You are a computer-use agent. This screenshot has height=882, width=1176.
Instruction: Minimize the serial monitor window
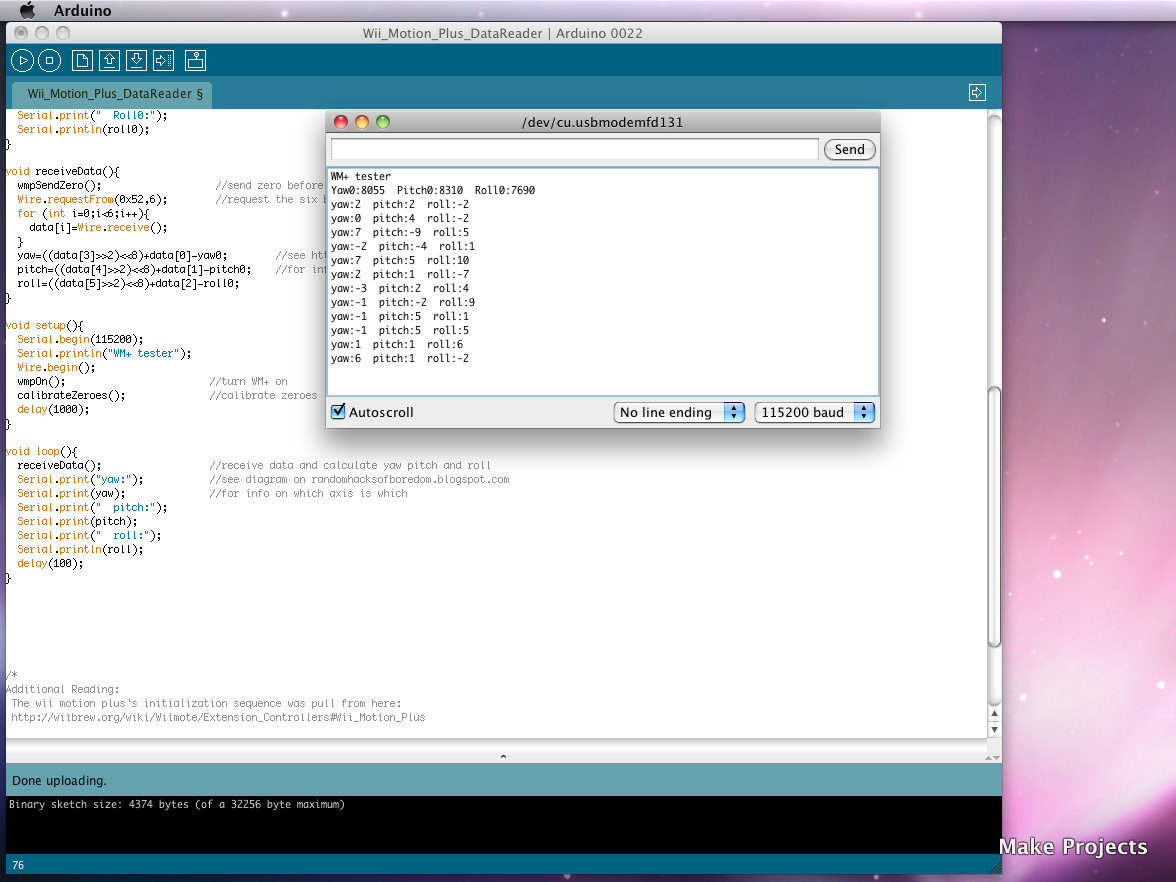[362, 122]
